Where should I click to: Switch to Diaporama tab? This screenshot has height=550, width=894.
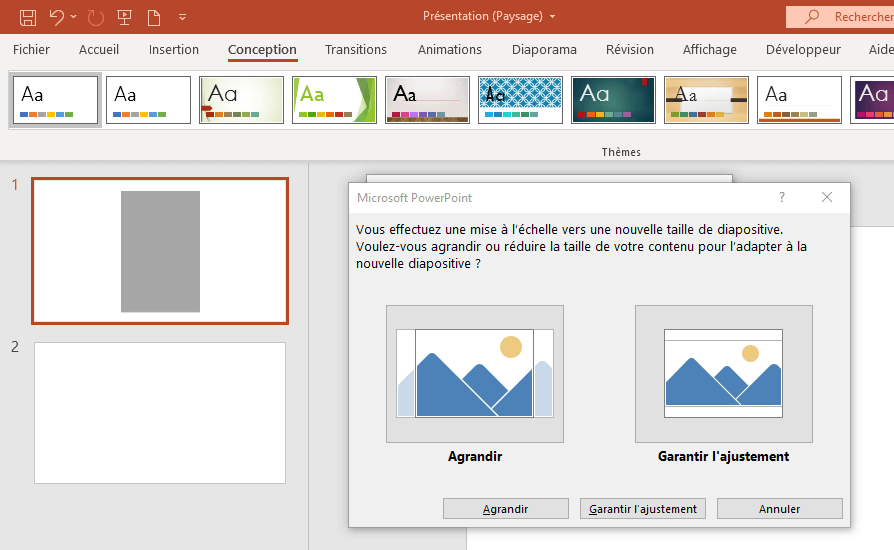(544, 50)
